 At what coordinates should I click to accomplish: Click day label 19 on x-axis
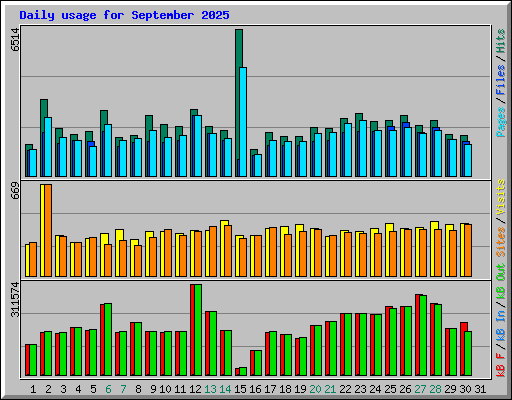(300, 389)
